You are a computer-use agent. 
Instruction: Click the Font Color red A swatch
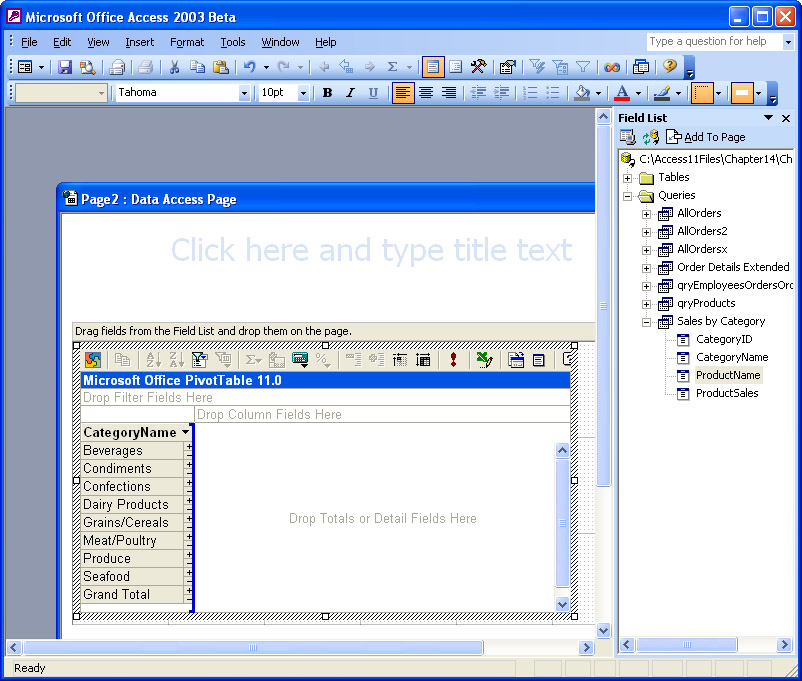tap(622, 93)
